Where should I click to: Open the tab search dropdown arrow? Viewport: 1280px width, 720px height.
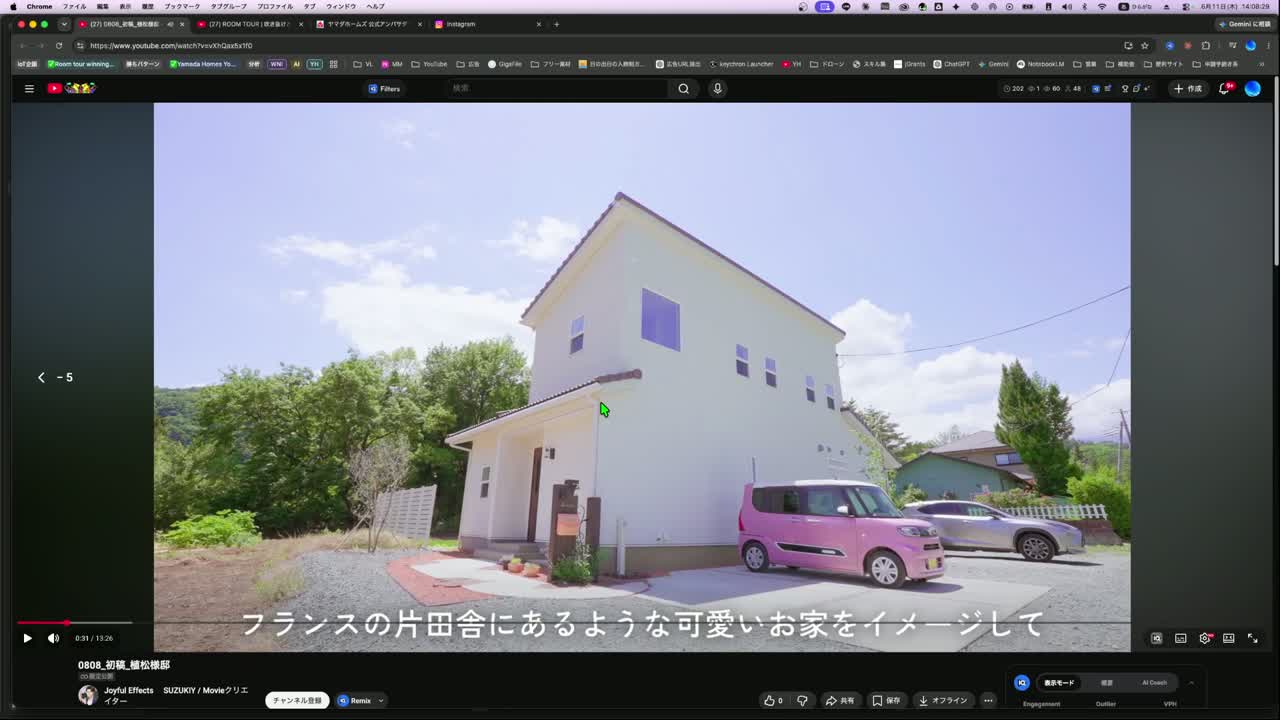(64, 24)
